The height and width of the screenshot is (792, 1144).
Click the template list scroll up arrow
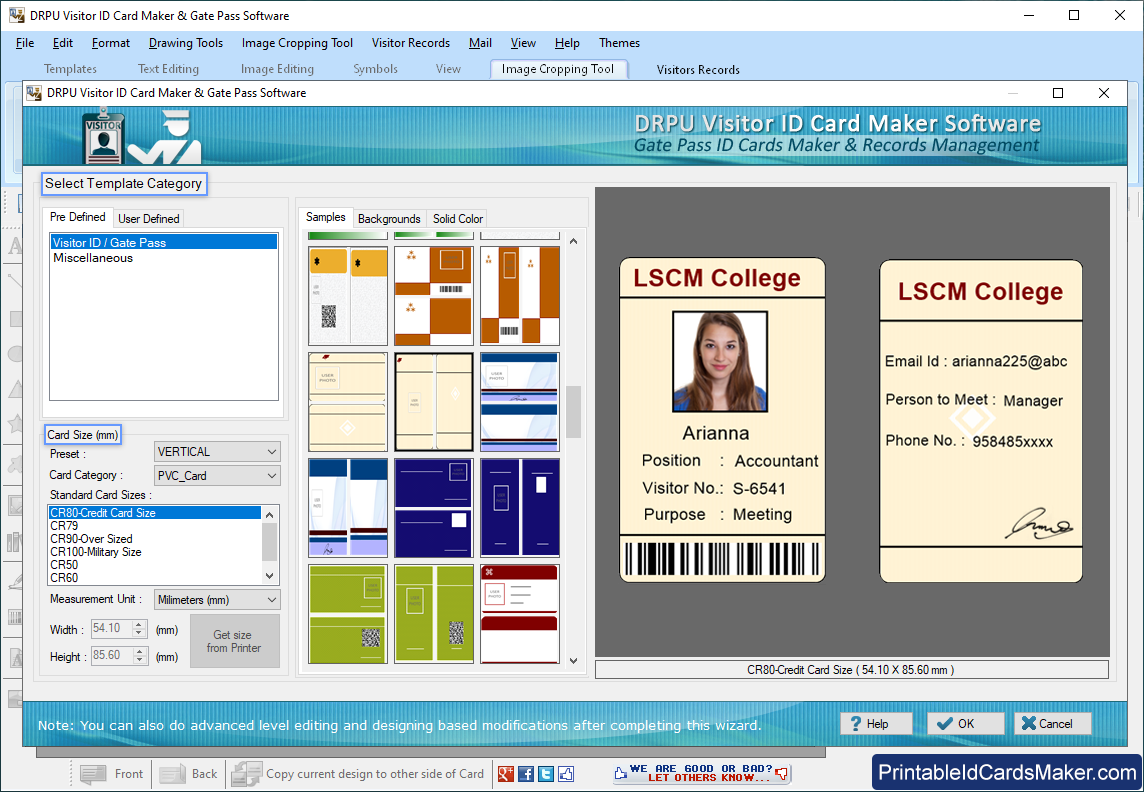(x=573, y=241)
